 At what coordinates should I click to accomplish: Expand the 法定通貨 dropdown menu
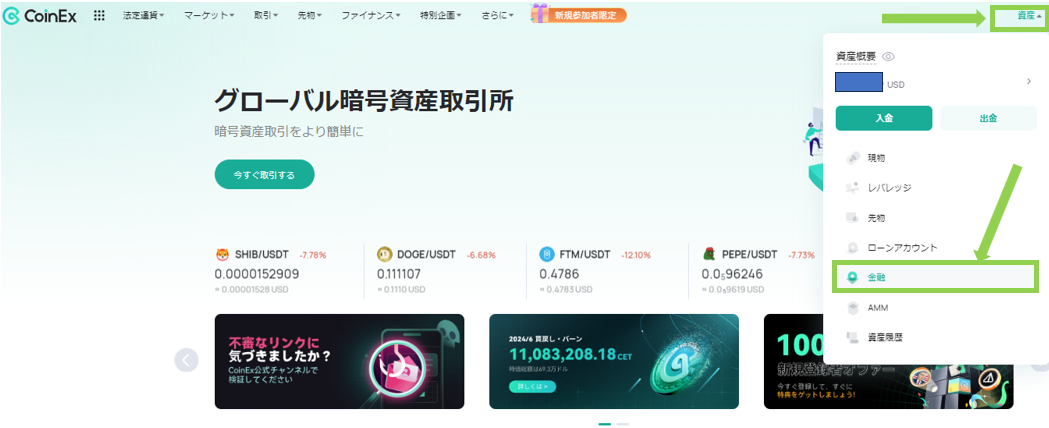click(x=145, y=15)
